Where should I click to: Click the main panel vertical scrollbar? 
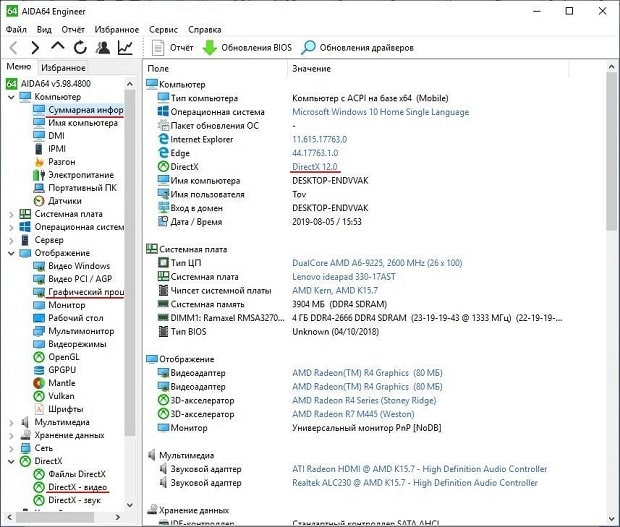point(611,152)
